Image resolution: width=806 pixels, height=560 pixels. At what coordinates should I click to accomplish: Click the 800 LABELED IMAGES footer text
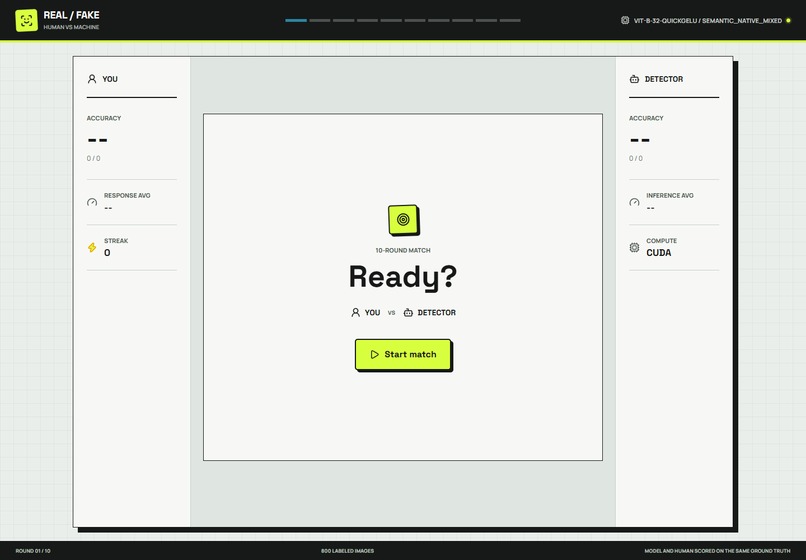point(347,551)
